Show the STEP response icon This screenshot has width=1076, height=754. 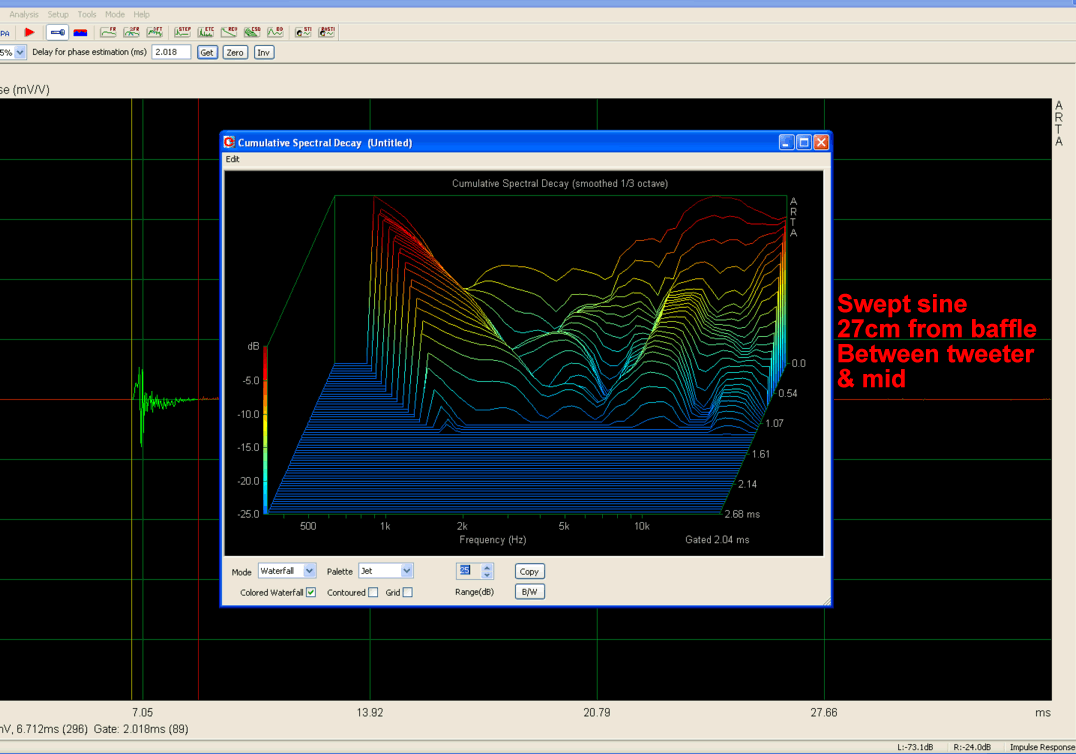point(183,32)
